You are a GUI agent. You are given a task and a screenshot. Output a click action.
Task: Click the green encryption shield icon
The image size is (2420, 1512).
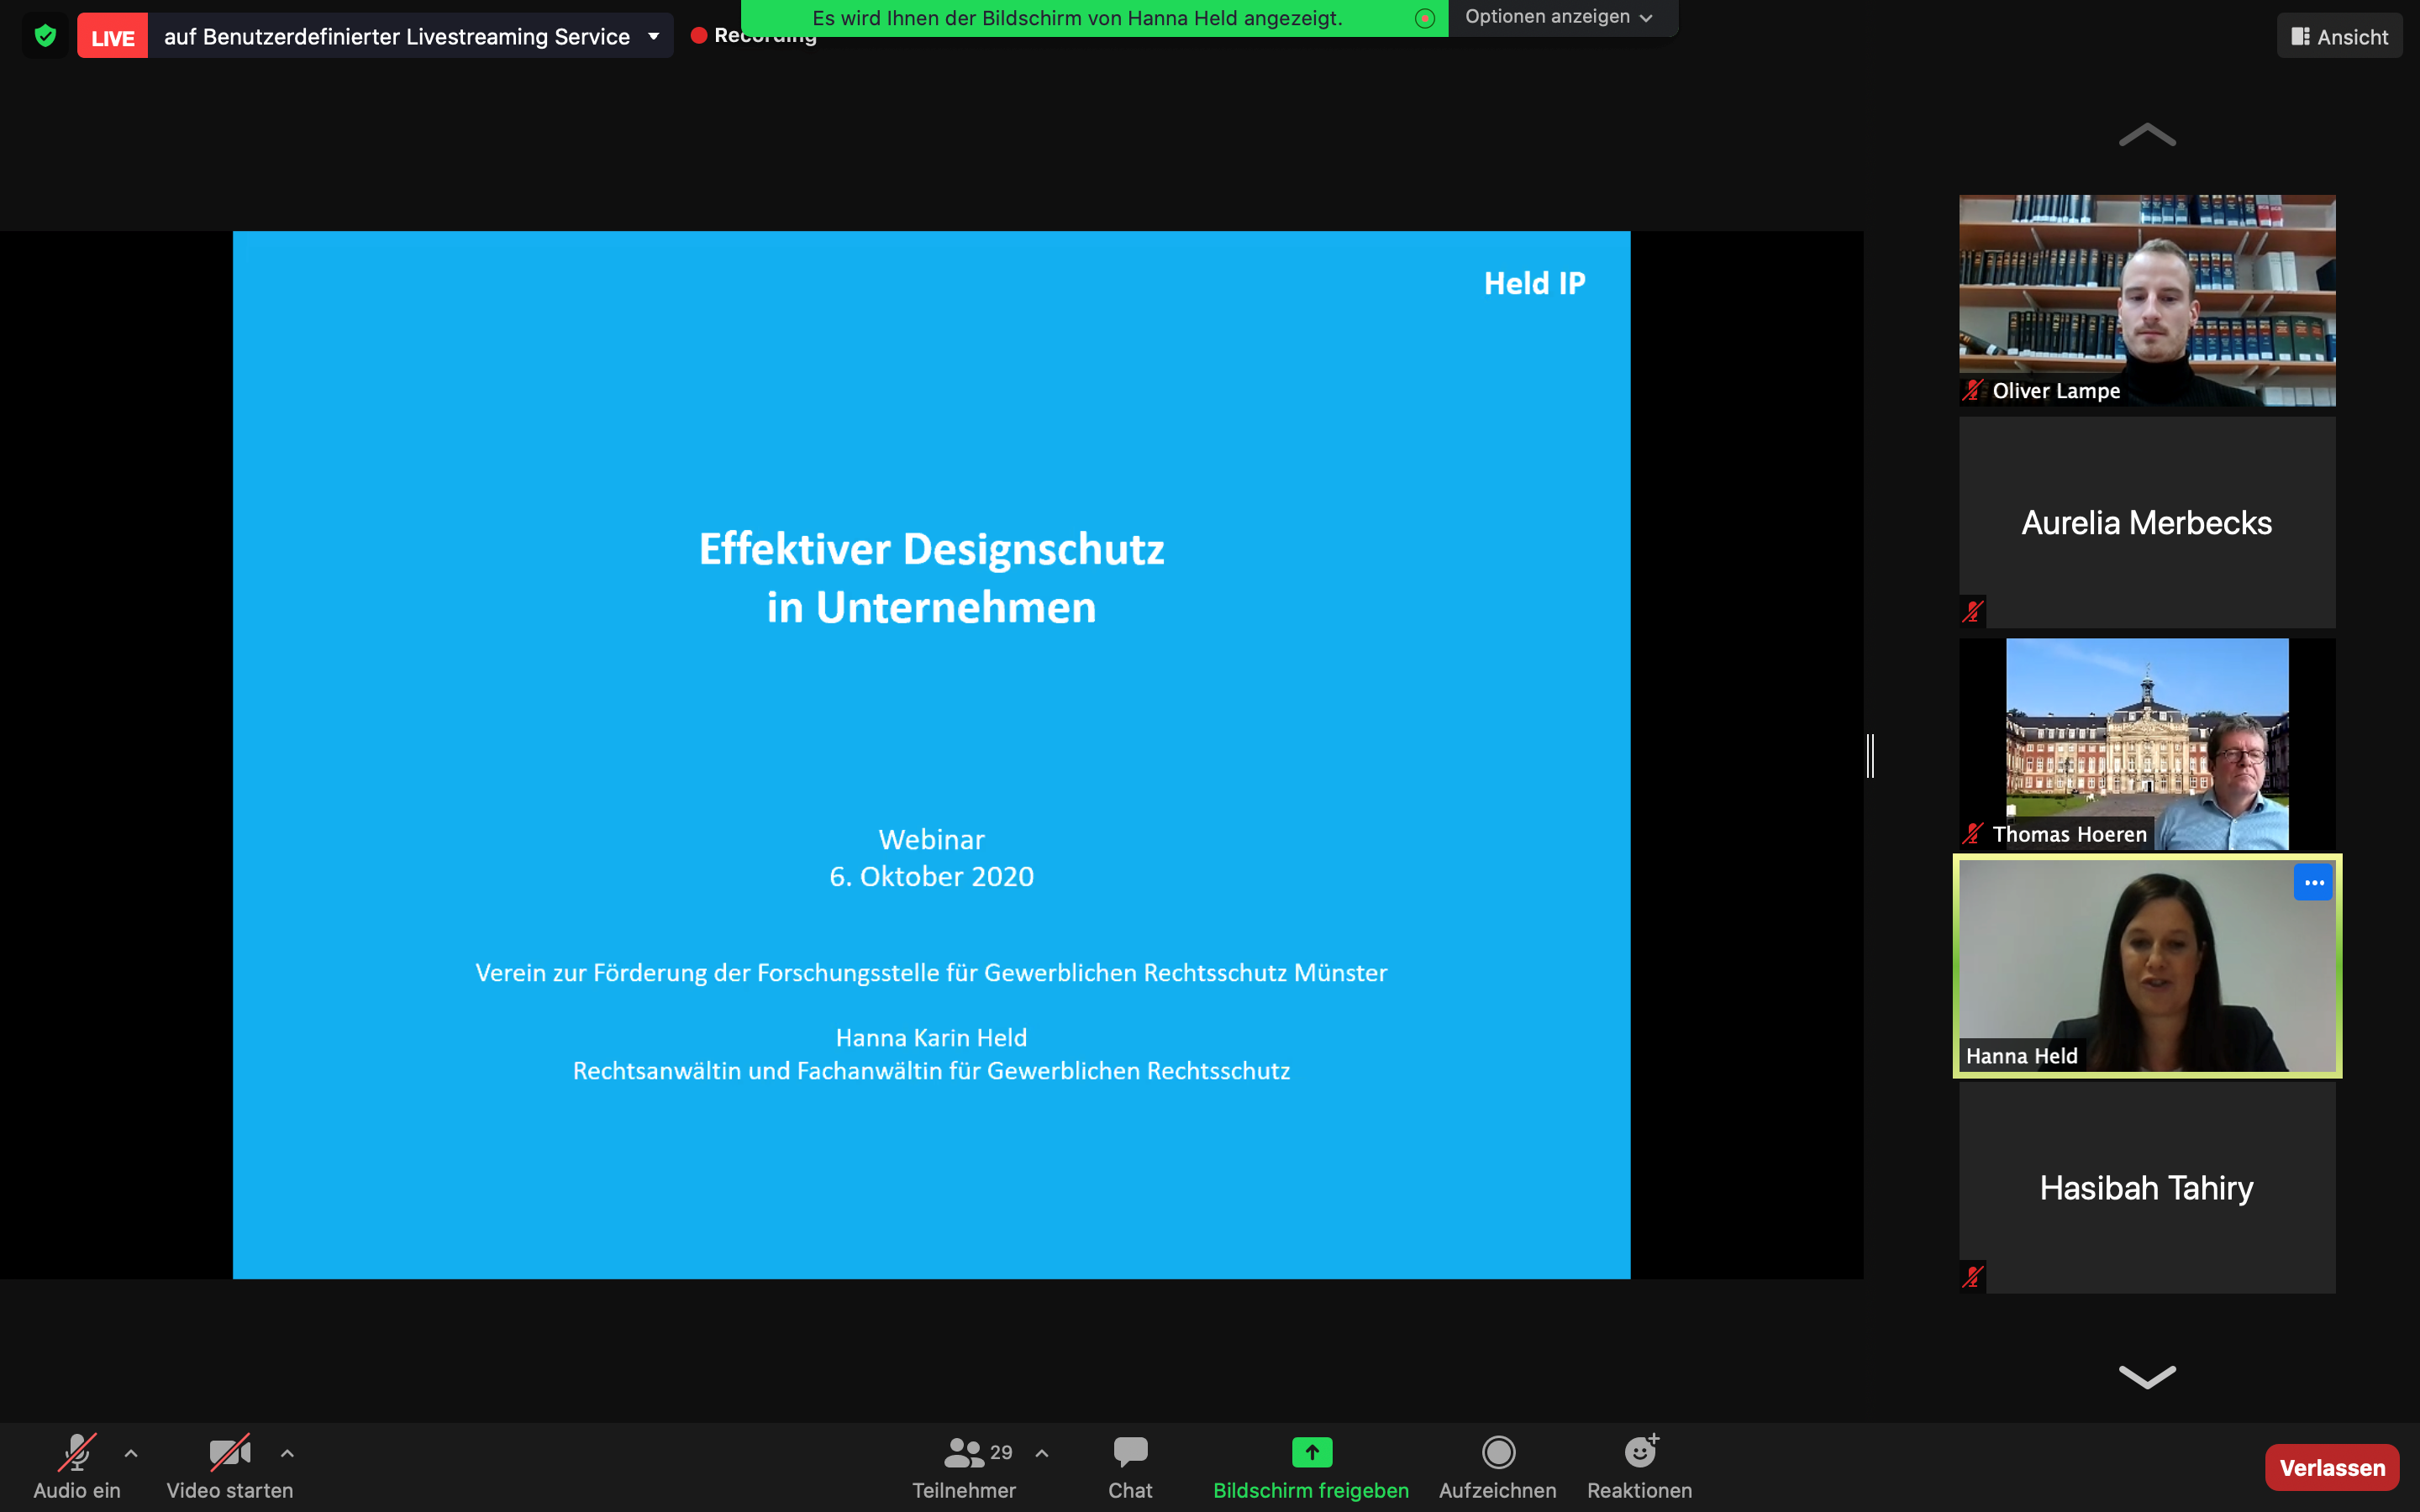[x=45, y=37]
